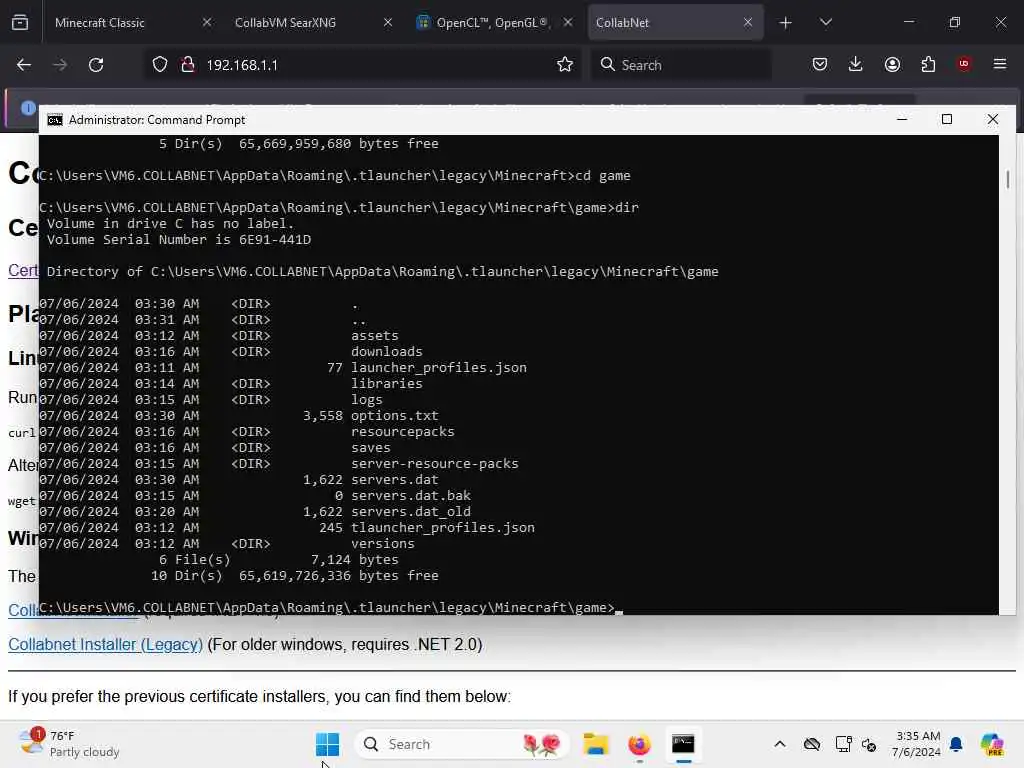Switch to OpenCL, OpenGL tab
Viewport: 1024px width, 768px height.
coord(494,22)
